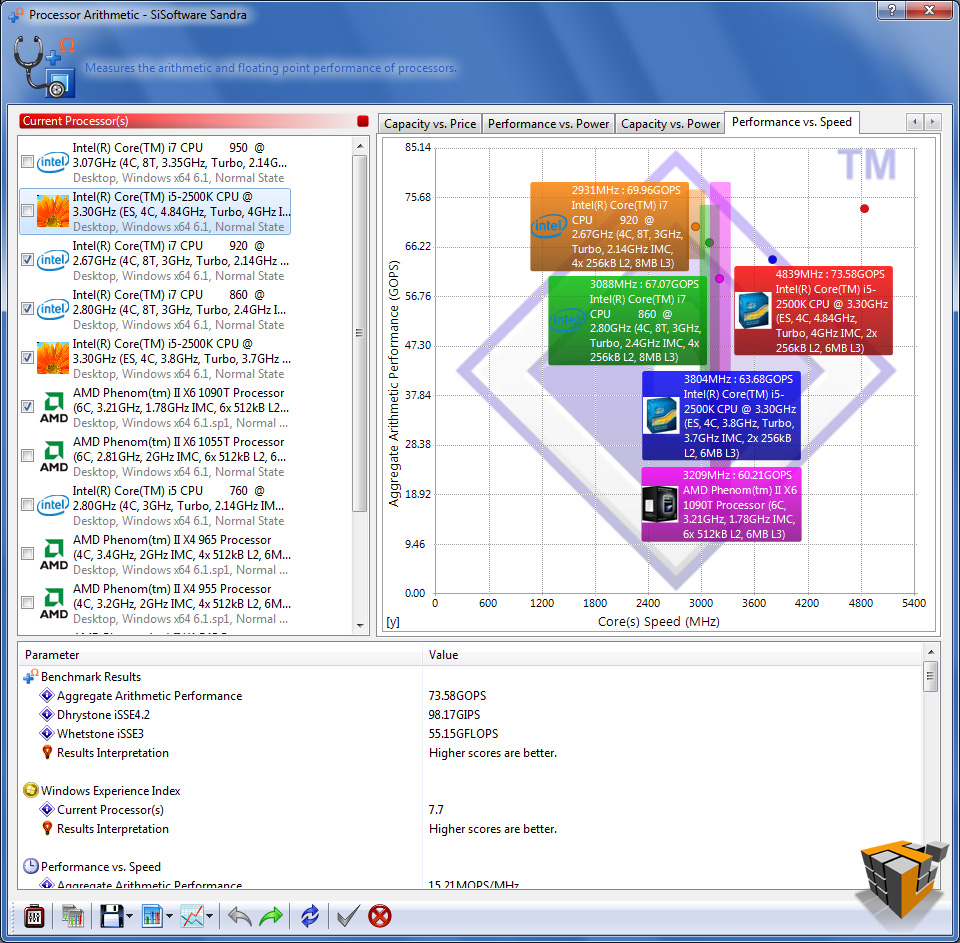This screenshot has width=960, height=943.
Task: Click the processor list scroll up arrow
Action: click(360, 146)
